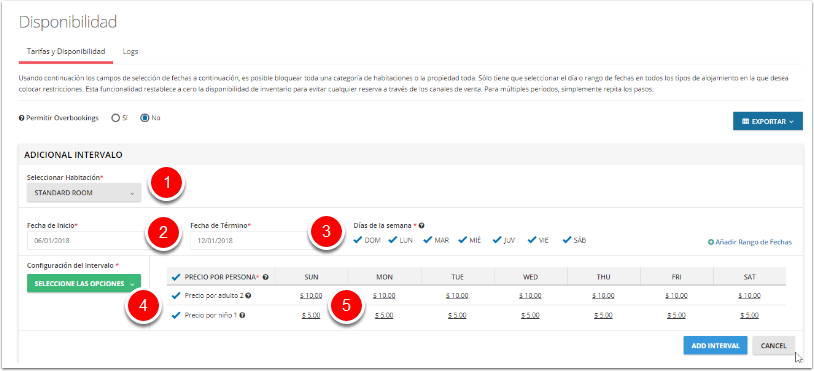The height and width of the screenshot is (371, 814).
Task: Click the Fecha de Inicio date field
Action: 88,241
